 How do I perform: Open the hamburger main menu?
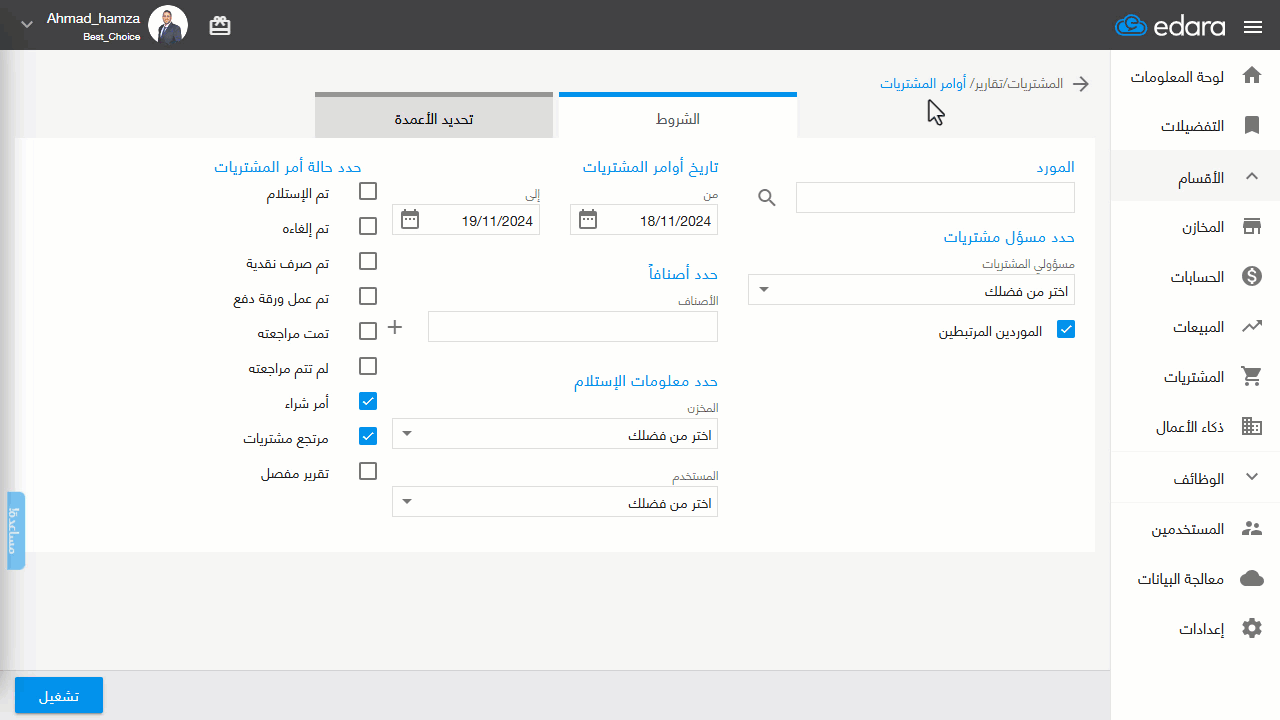tap(1253, 27)
